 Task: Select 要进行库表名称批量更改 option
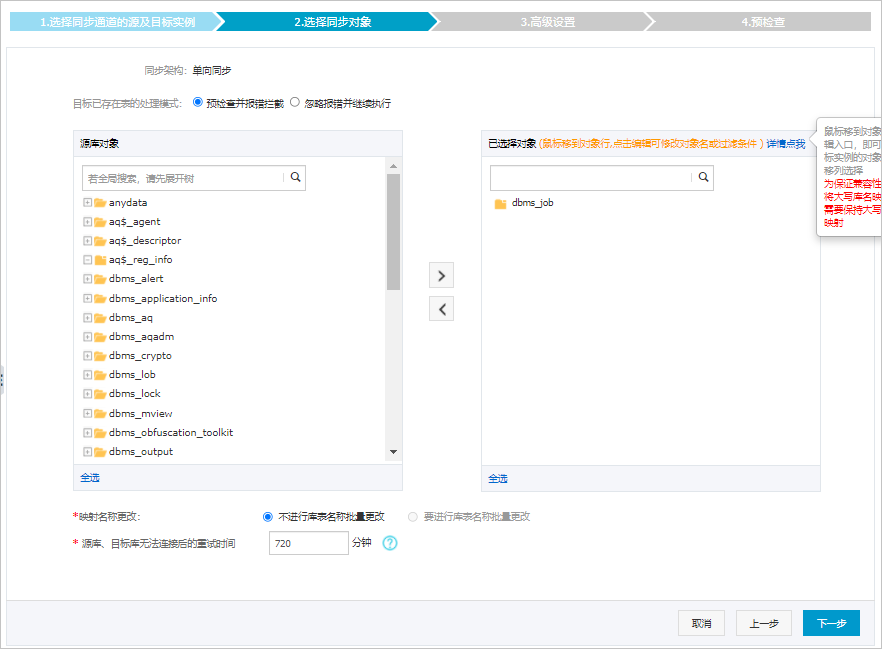[411, 516]
